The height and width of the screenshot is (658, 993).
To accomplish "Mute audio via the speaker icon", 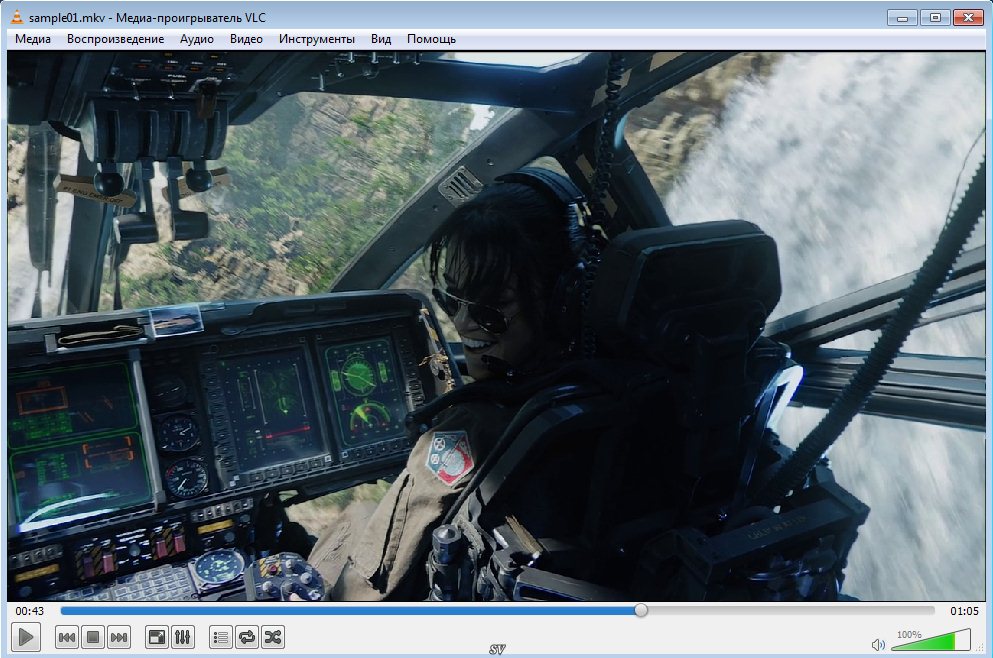I will pos(878,644).
